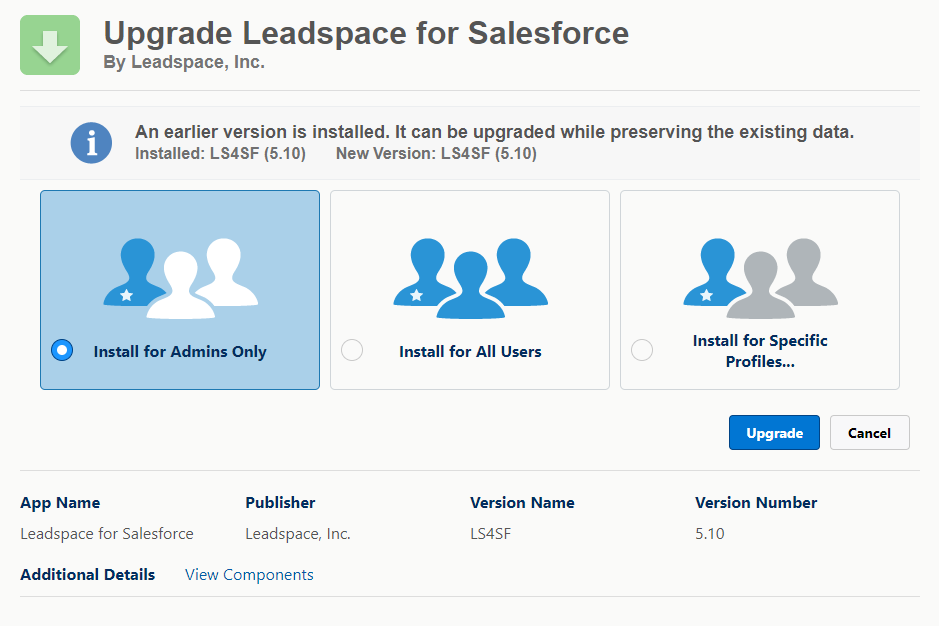Screen dimensions: 939x626
Task: Click the Additional Details label
Action: pyautogui.click(x=88, y=575)
